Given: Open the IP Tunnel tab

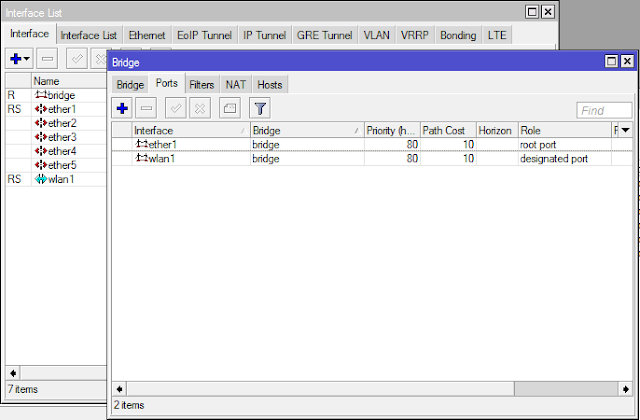Looking at the screenshot, I should [x=264, y=36].
